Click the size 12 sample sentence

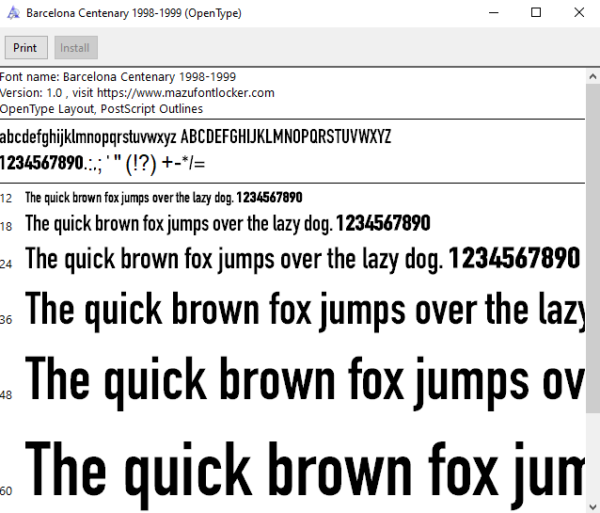[164, 198]
